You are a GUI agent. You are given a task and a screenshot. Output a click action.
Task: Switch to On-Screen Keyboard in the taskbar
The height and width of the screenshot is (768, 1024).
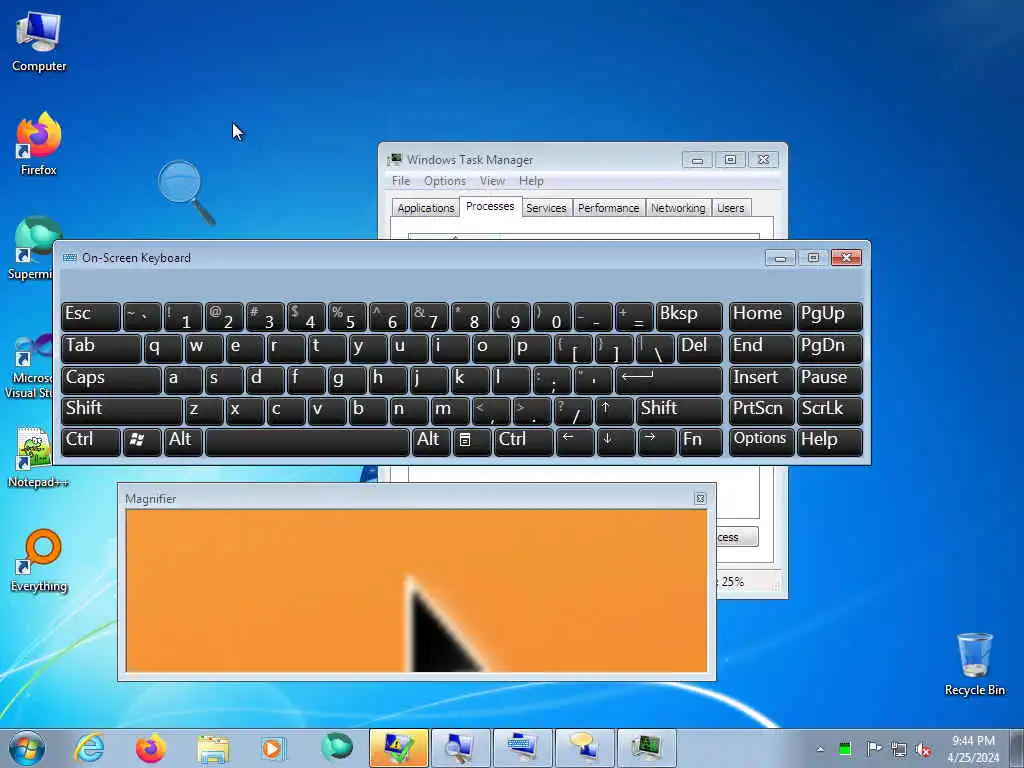coord(522,748)
